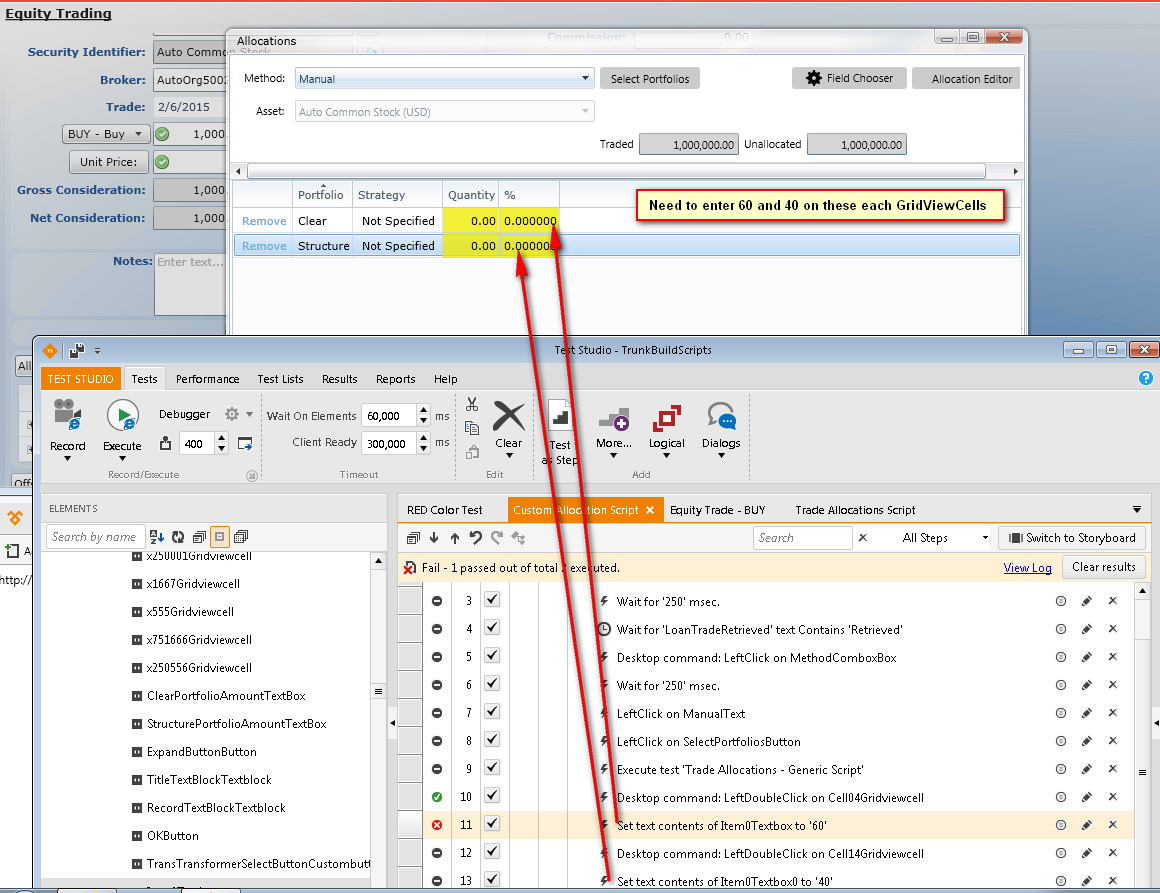Delete step 5 with its X icon
The image size is (1160, 893).
pos(1113,657)
